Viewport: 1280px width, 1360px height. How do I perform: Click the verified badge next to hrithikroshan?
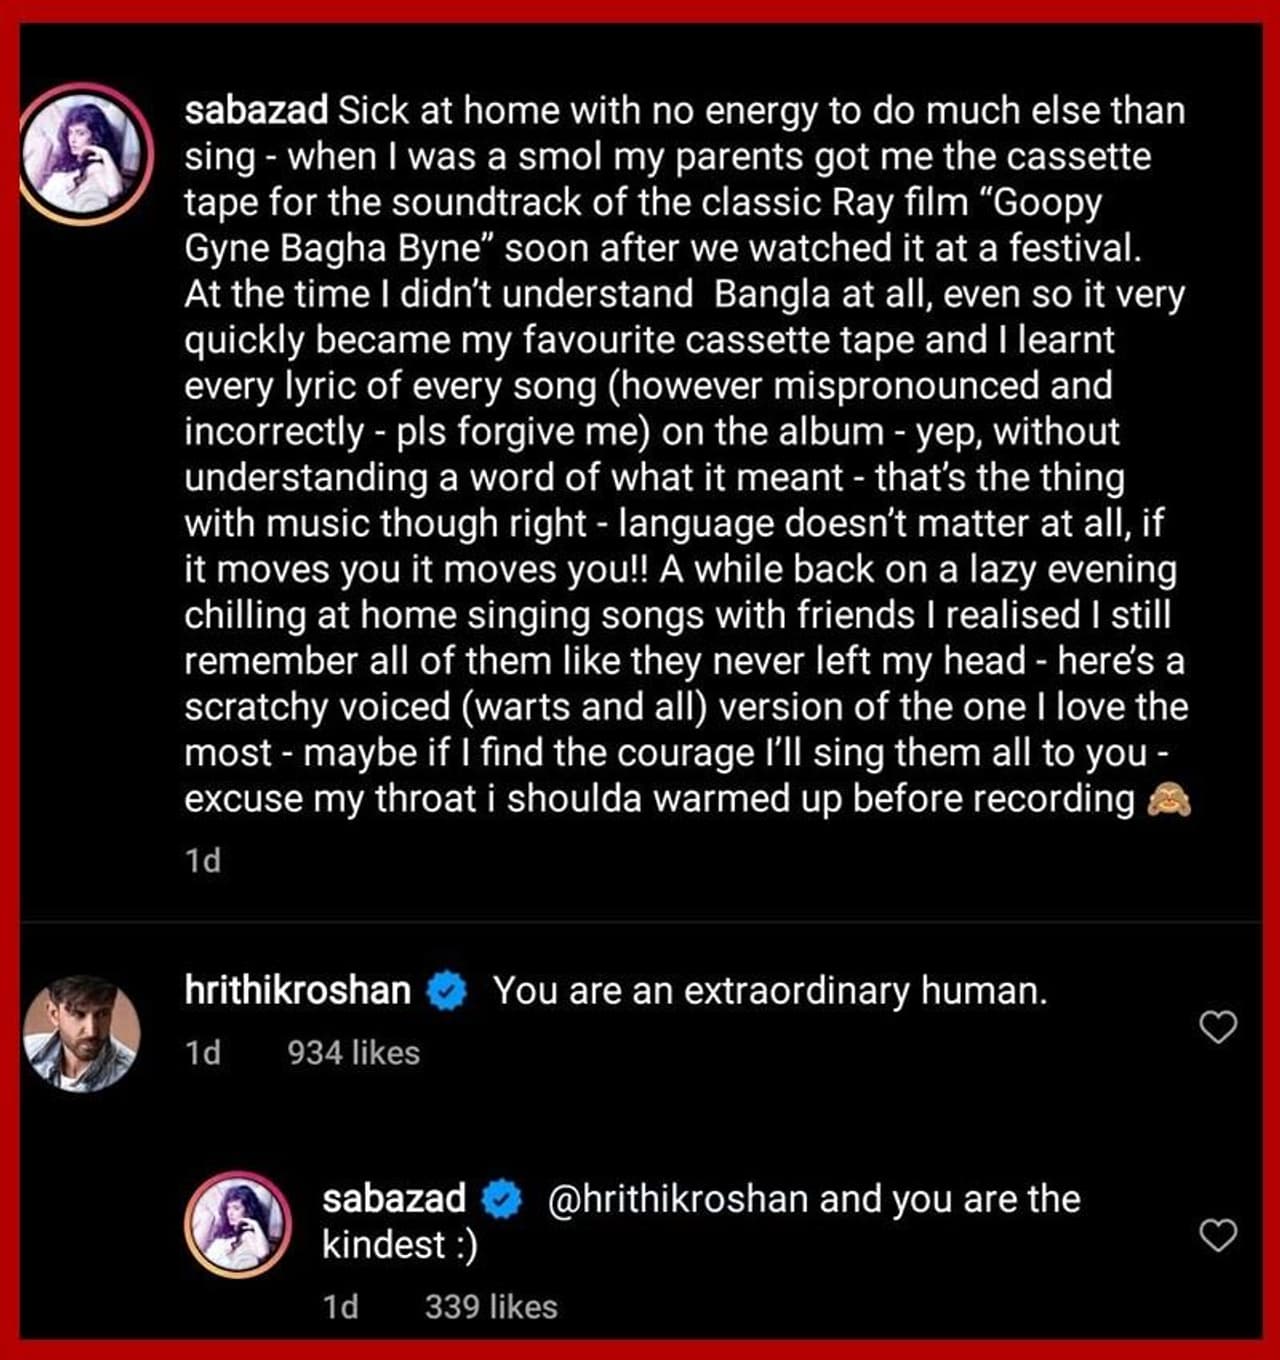[x=447, y=991]
